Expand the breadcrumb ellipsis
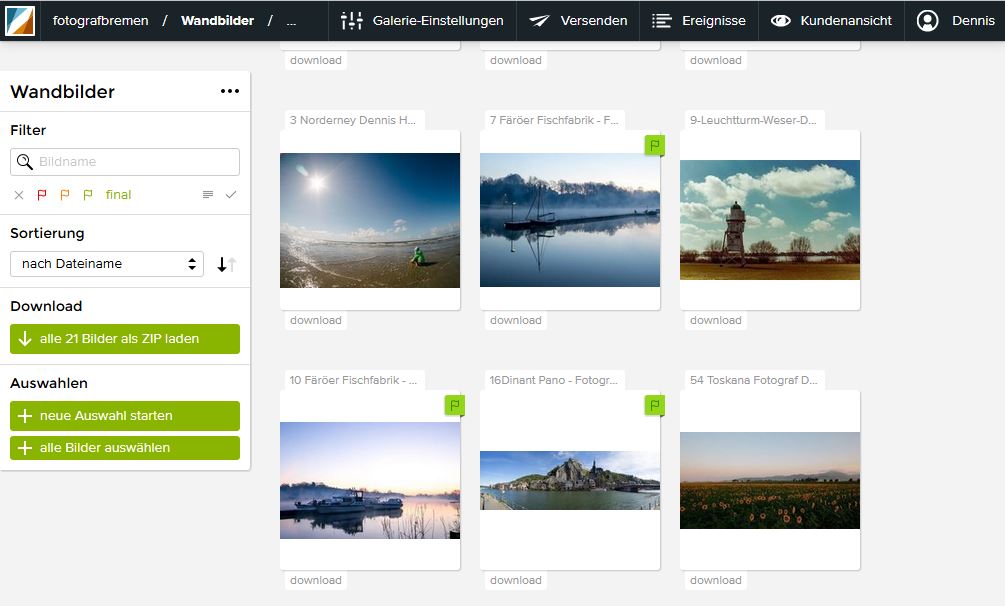The height and width of the screenshot is (606, 1005). pos(291,21)
